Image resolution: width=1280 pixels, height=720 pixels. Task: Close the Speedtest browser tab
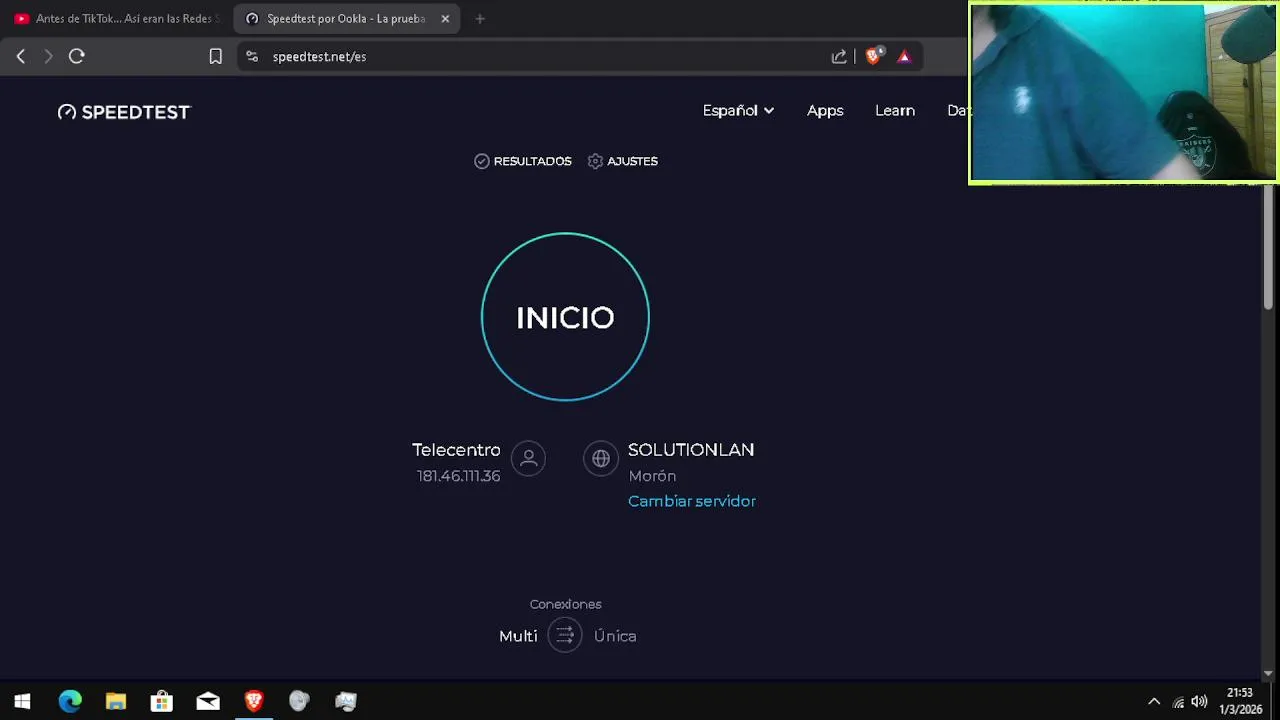pos(445,19)
